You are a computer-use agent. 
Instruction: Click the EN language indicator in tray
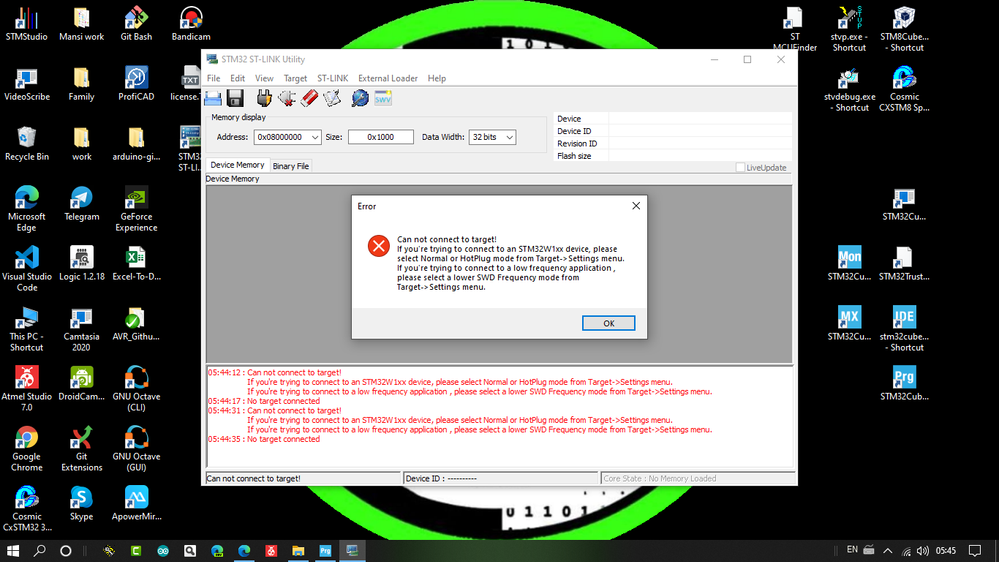pos(852,549)
